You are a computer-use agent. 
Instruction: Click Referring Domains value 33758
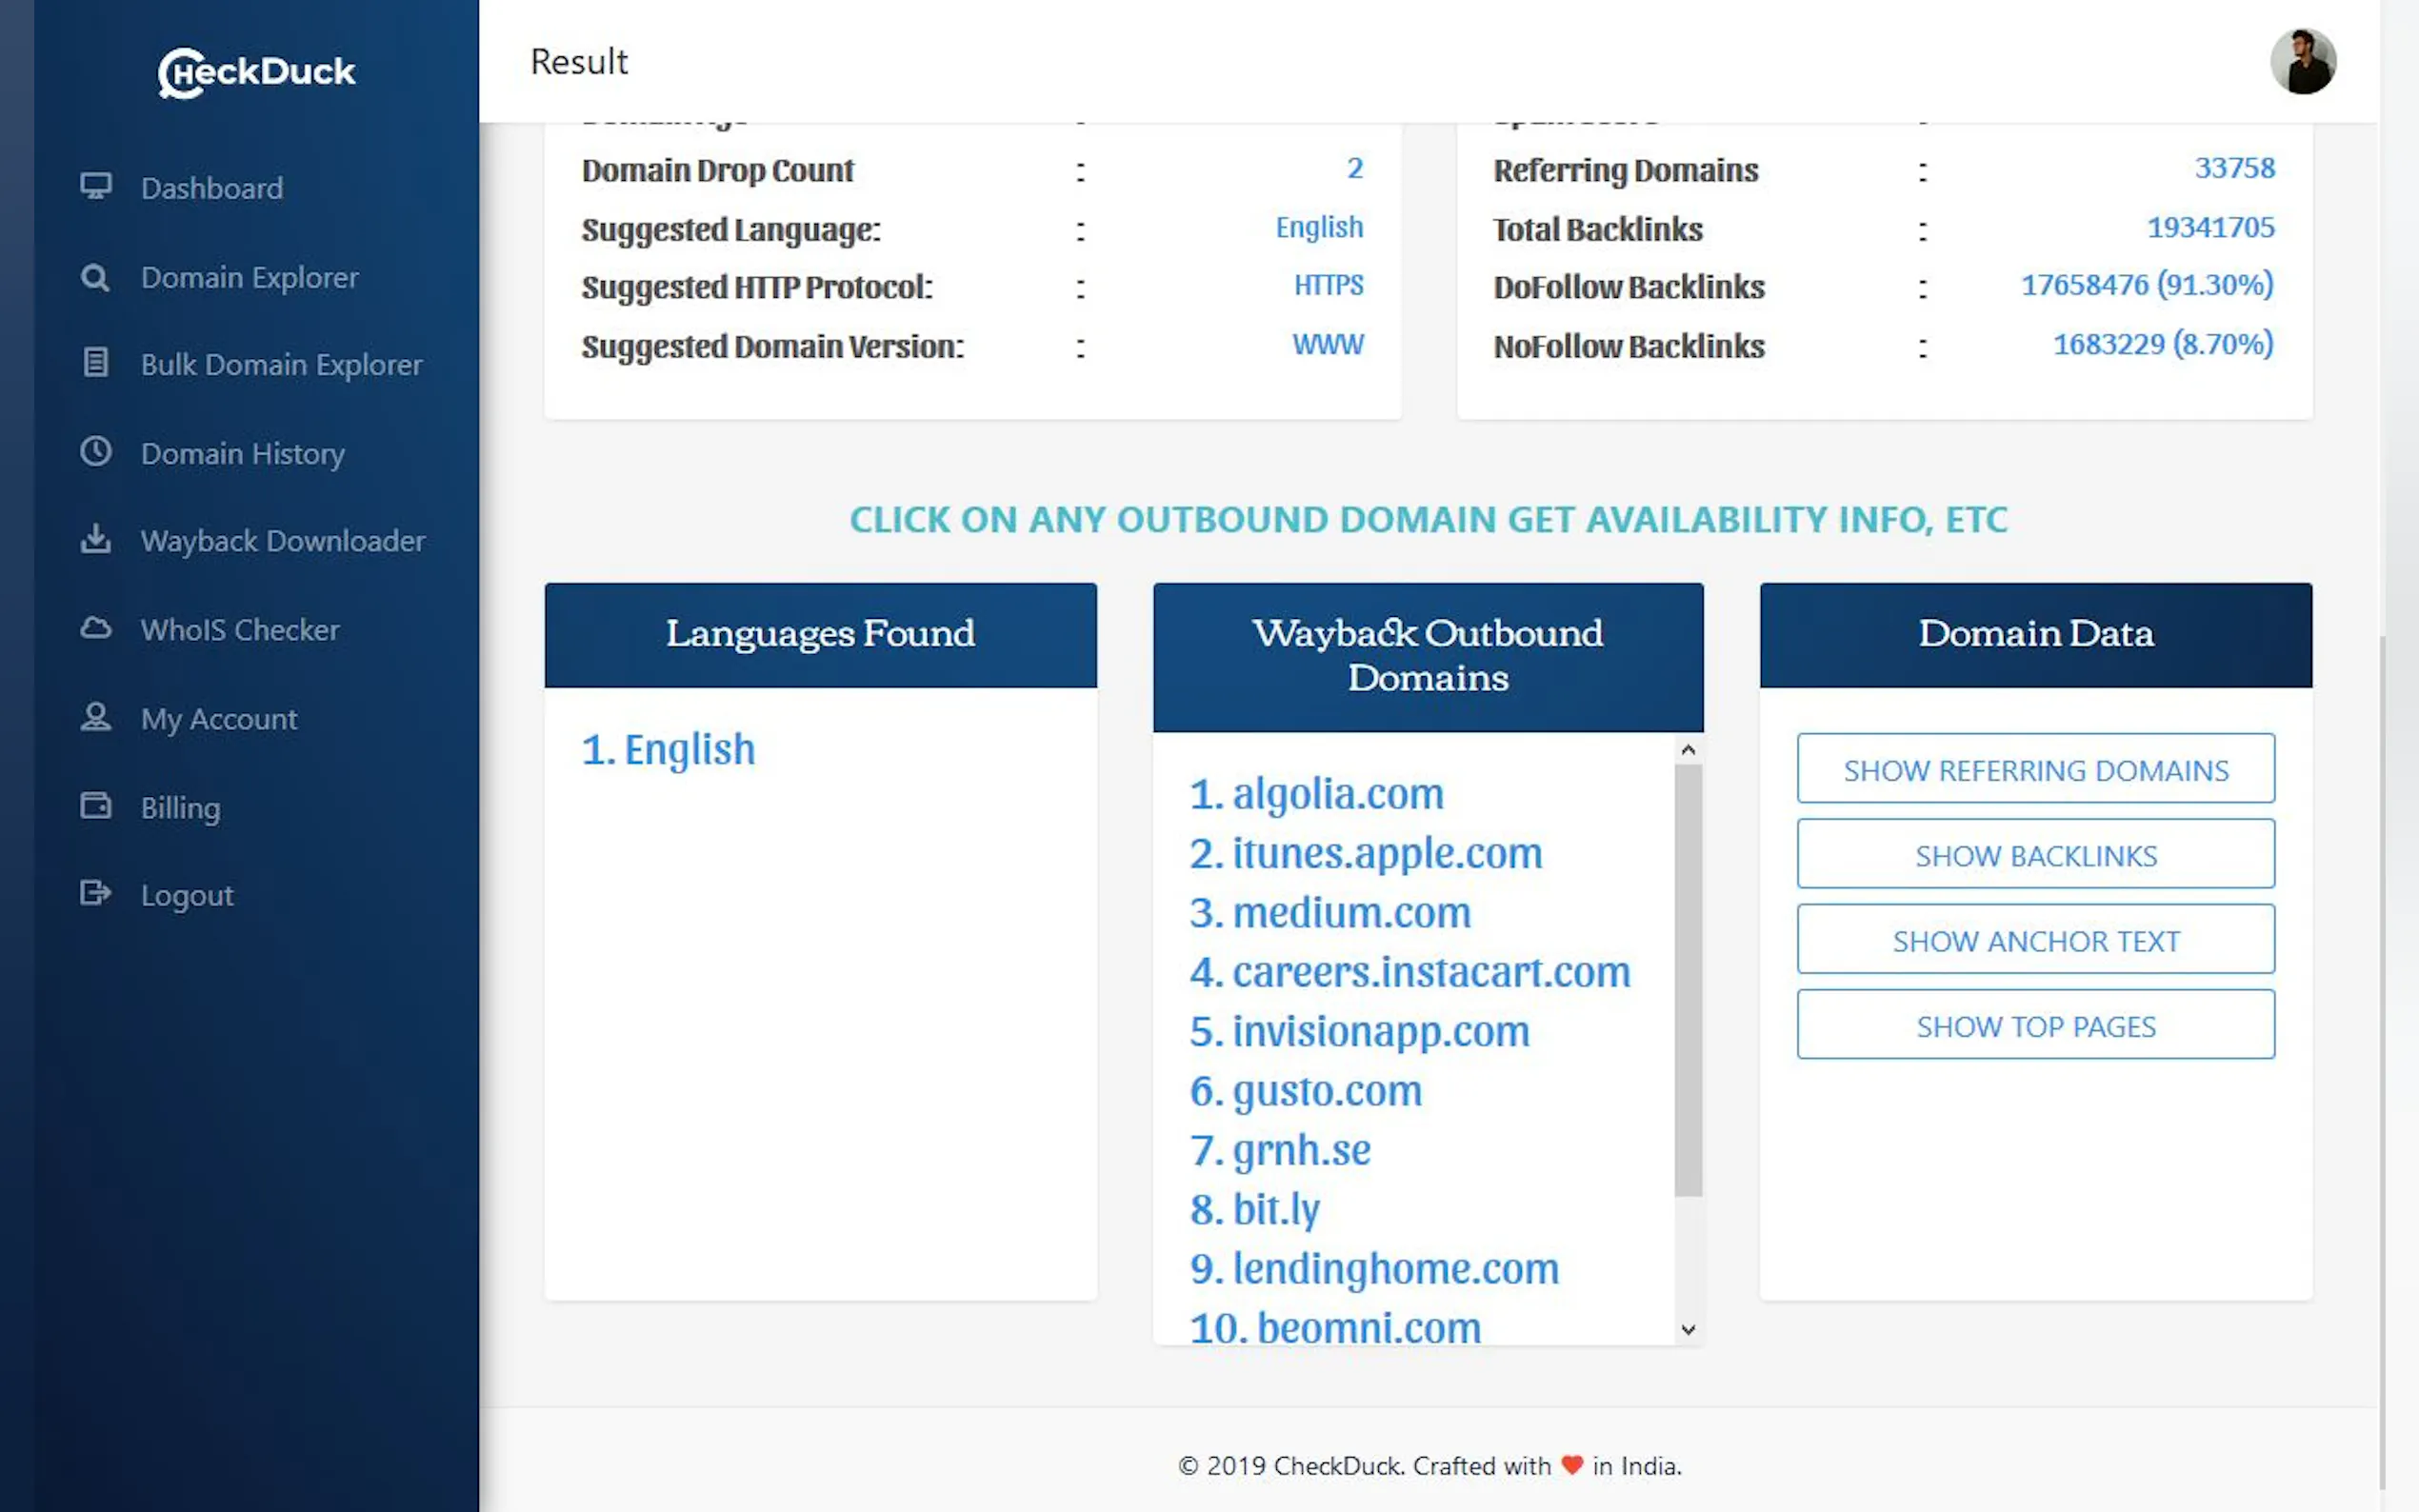(2234, 168)
